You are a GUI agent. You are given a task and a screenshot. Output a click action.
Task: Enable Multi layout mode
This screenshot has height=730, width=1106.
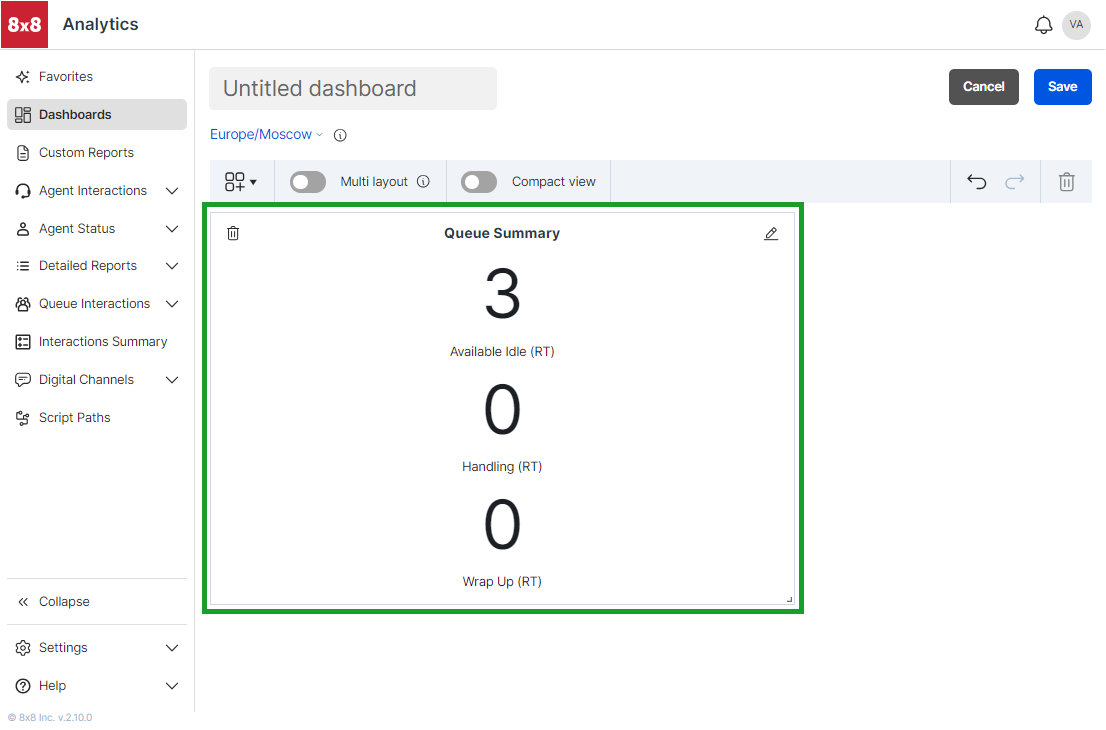coord(307,181)
